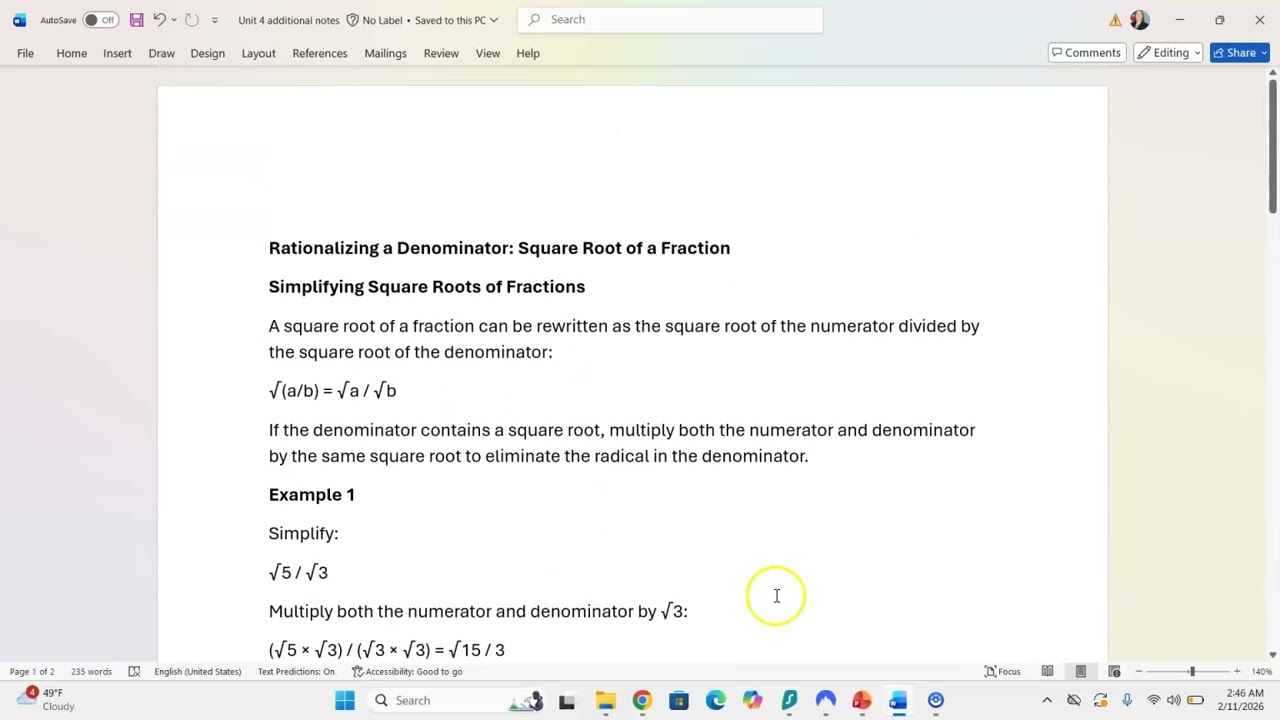Screen dimensions: 1280x720
Task: Open Customize Quick Access Toolbar dropdown
Action: [x=214, y=20]
